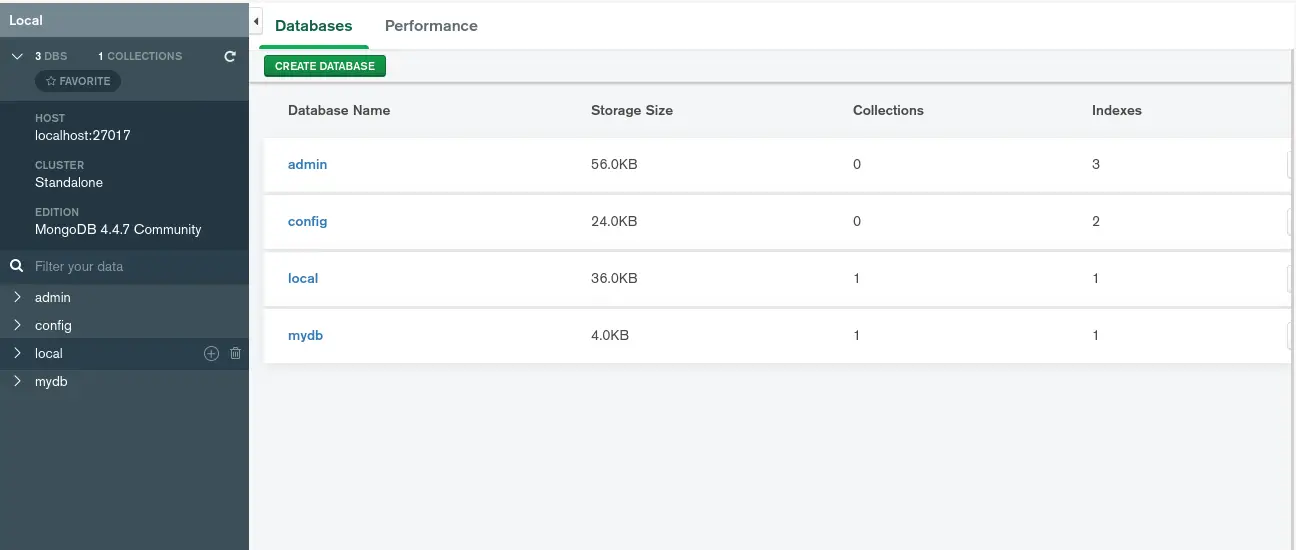Screen dimensions: 1296x550
Task: Select mydb in the sidebar tree
Action: tap(51, 381)
